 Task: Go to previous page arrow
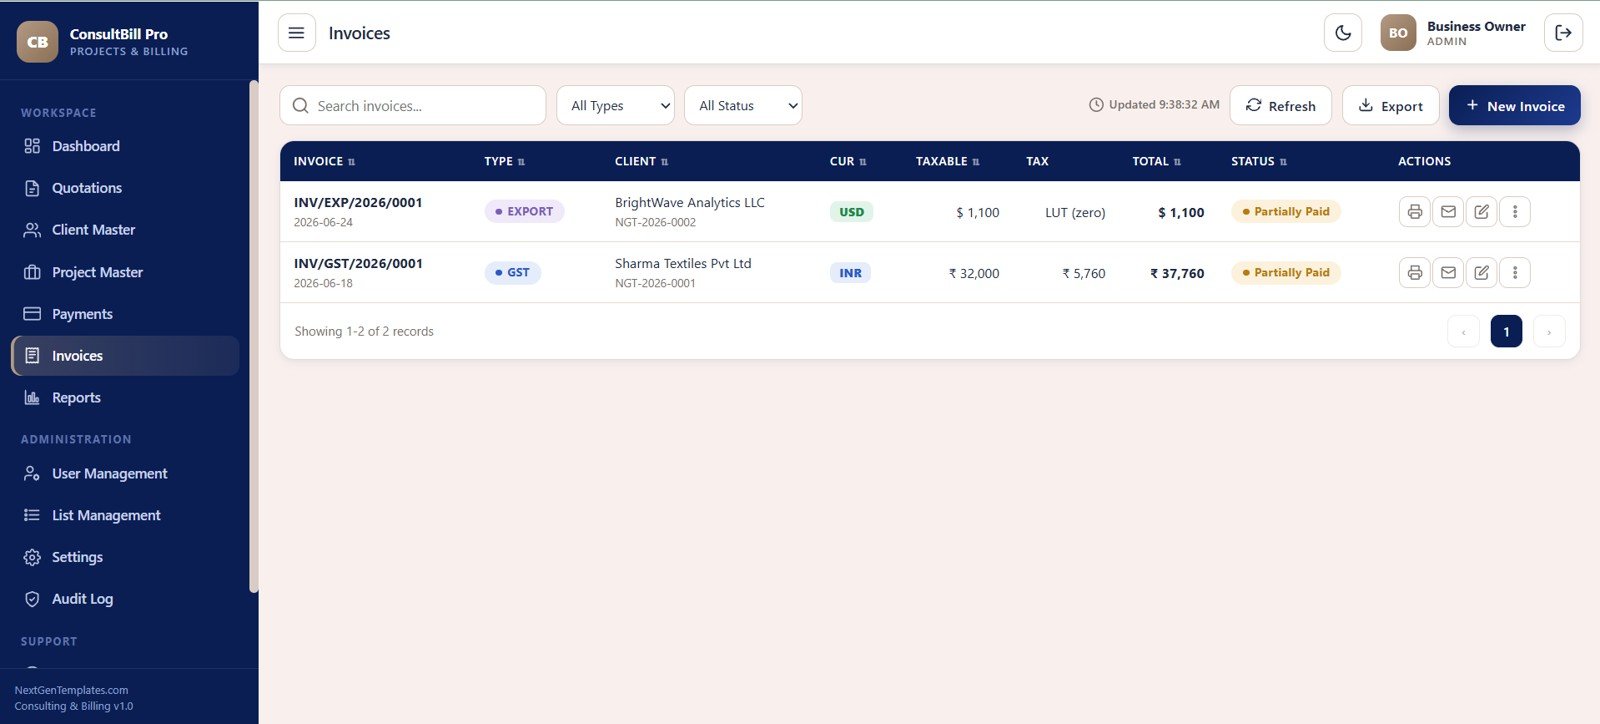click(1463, 332)
